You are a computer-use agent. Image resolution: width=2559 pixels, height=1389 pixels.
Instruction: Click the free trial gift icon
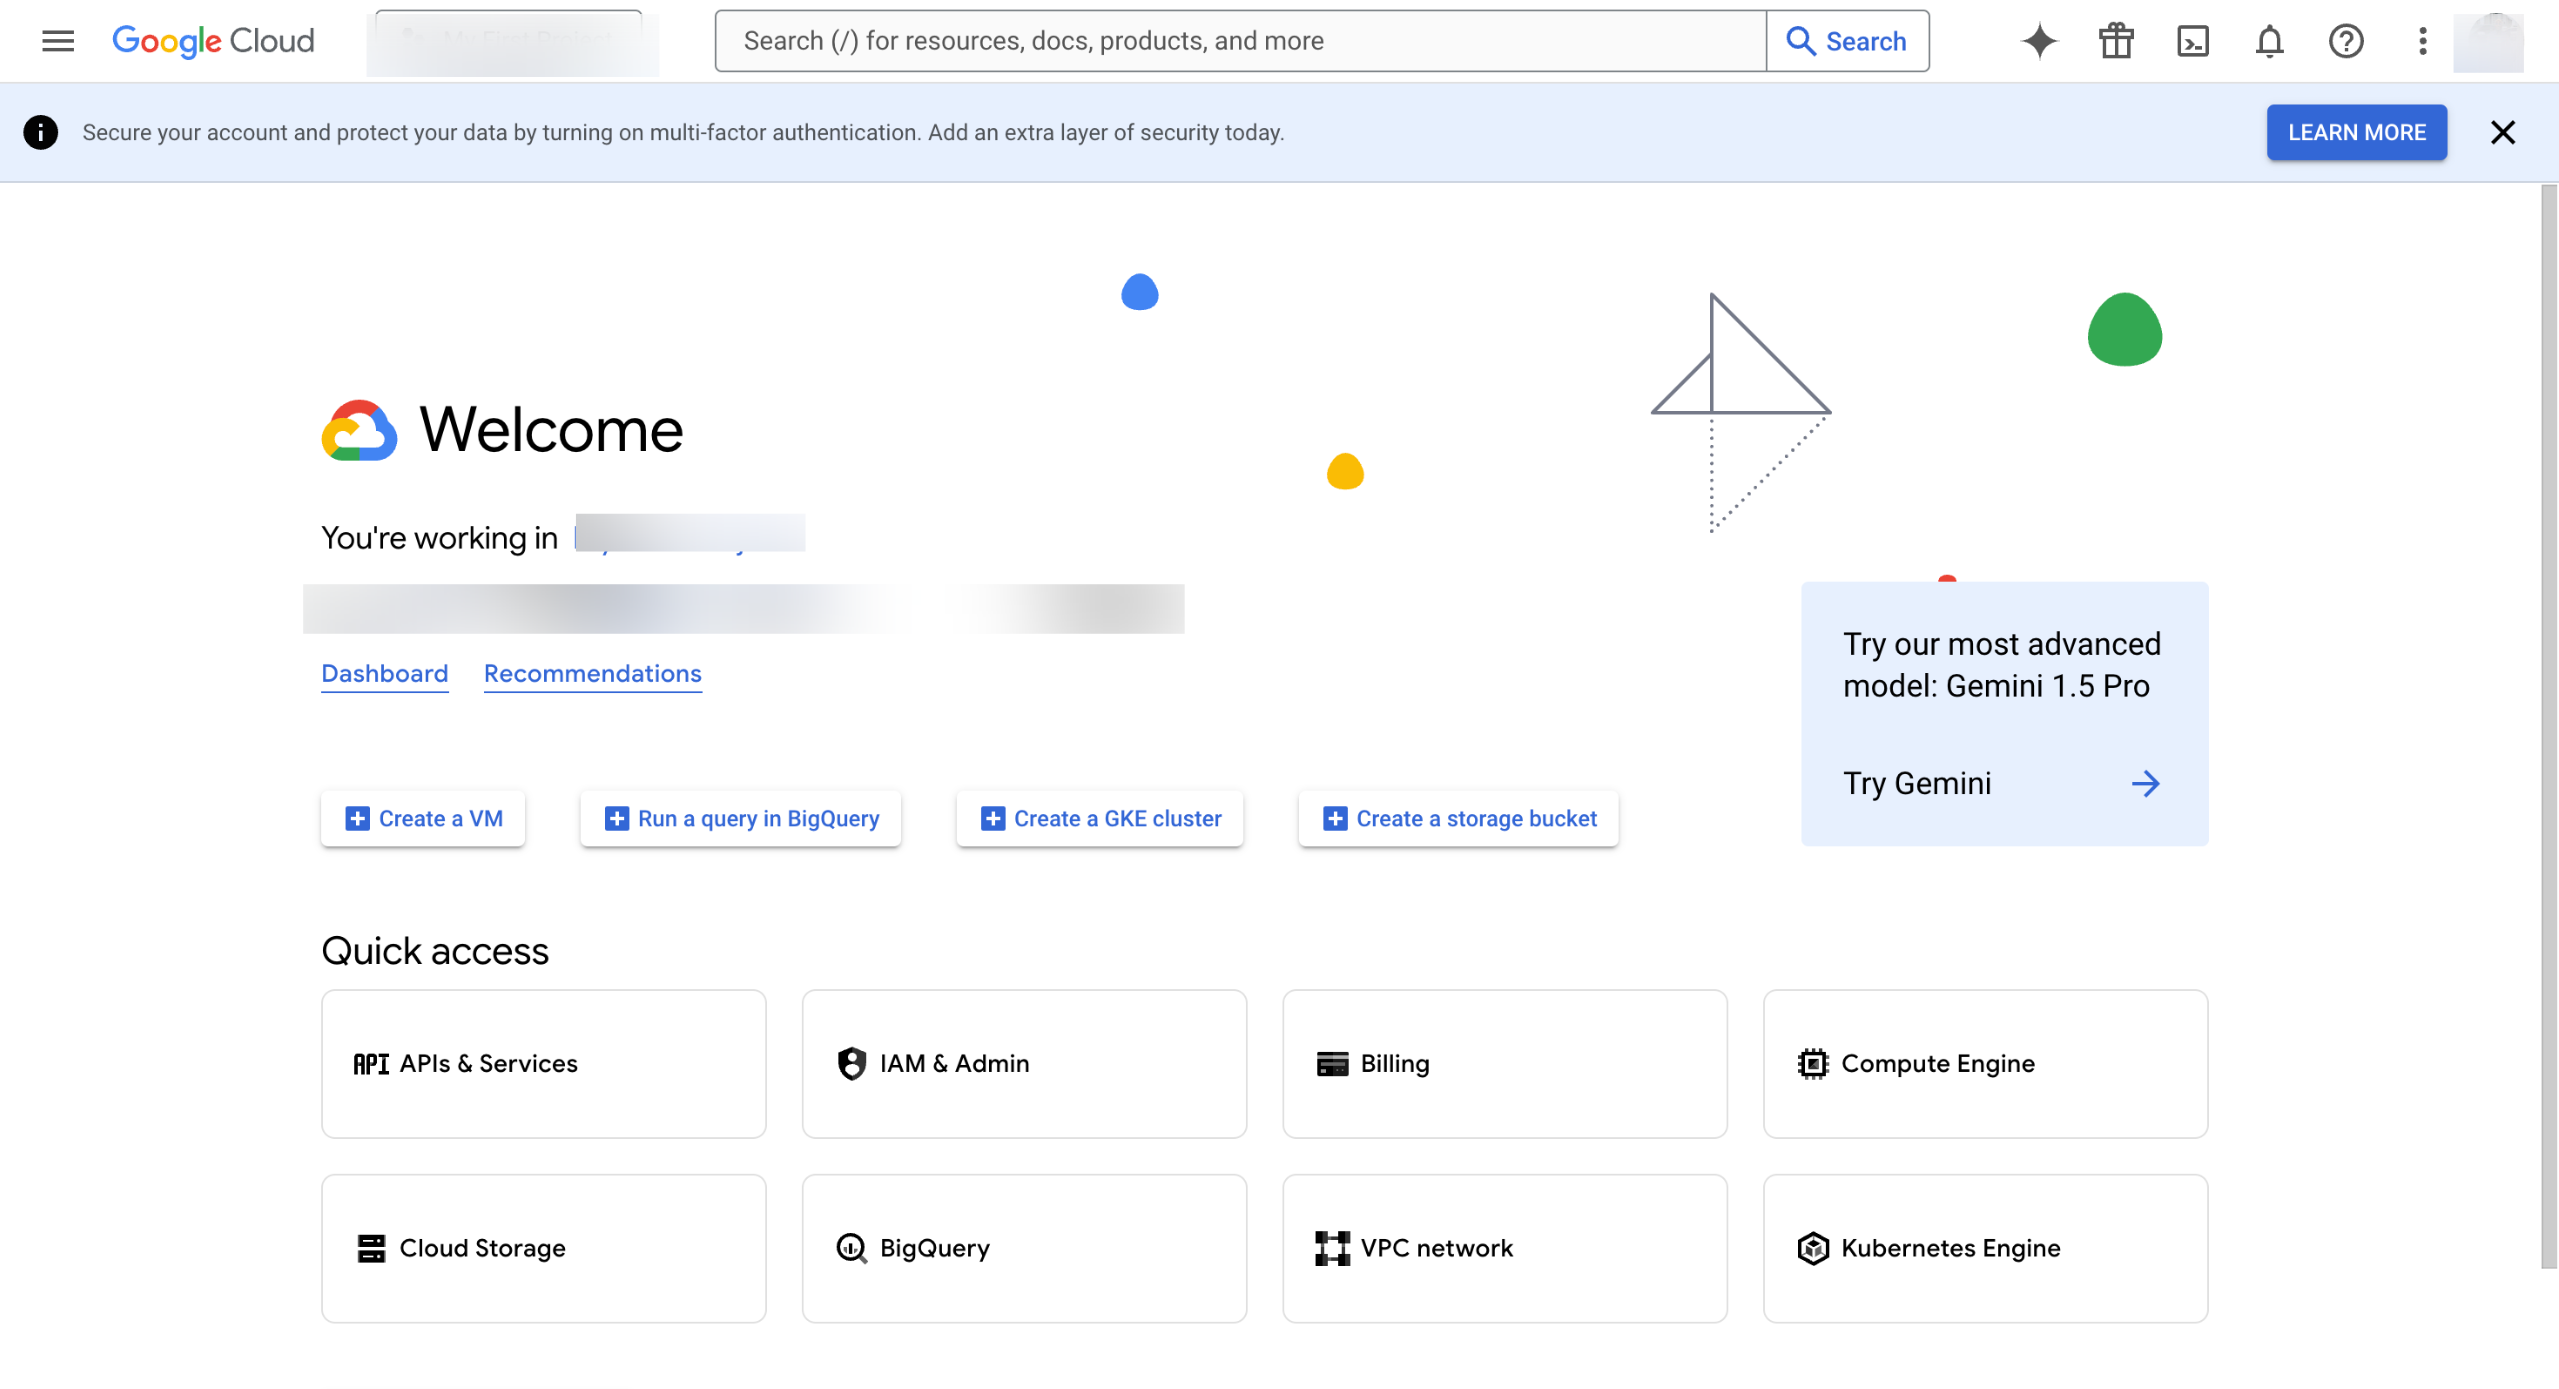2116,41
